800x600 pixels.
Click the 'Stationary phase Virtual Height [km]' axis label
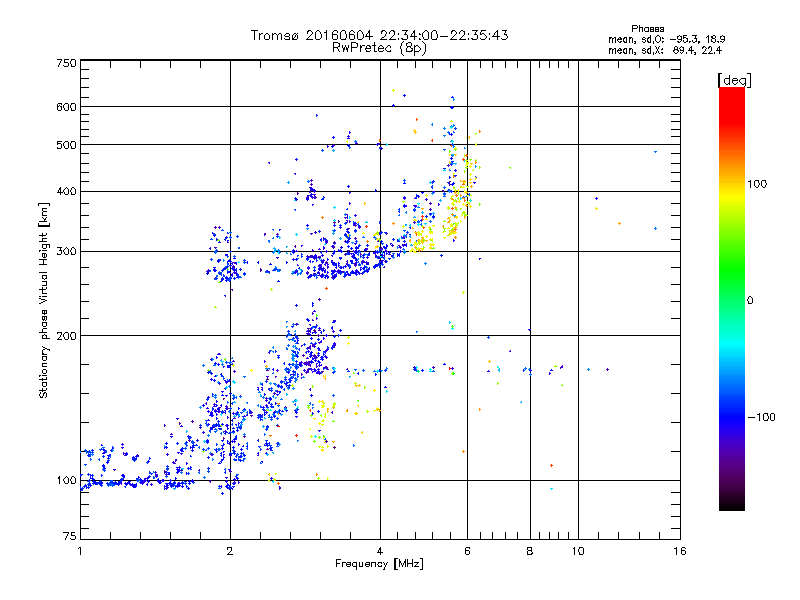click(x=44, y=300)
